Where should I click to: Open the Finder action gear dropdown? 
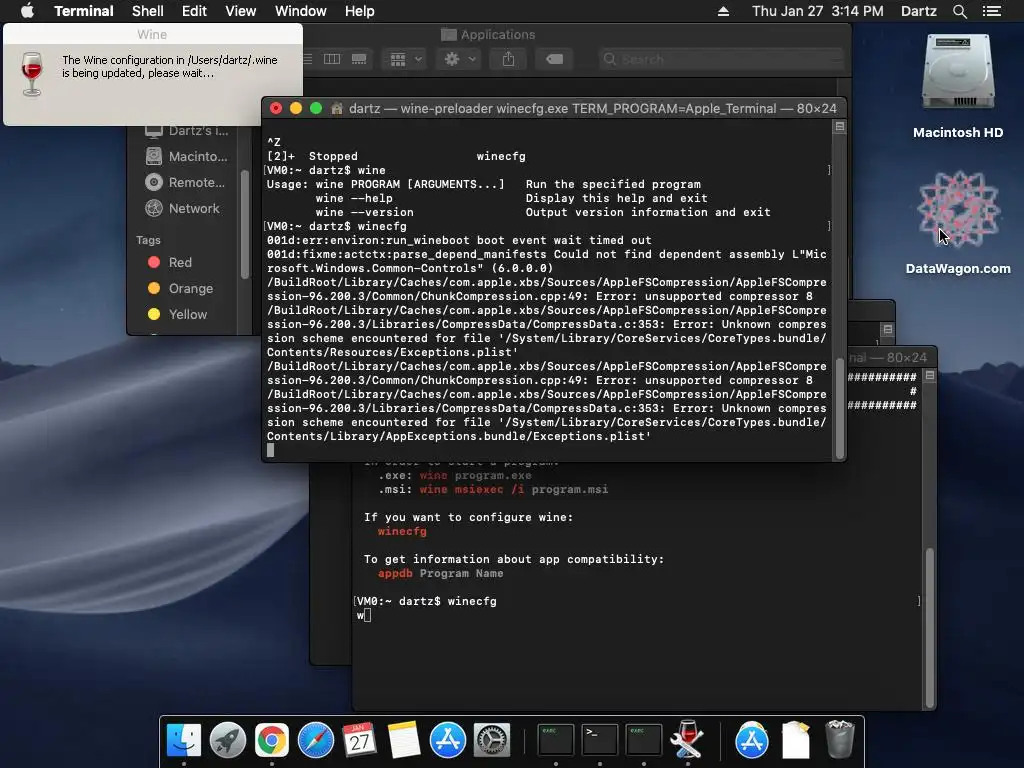pyautogui.click(x=459, y=59)
